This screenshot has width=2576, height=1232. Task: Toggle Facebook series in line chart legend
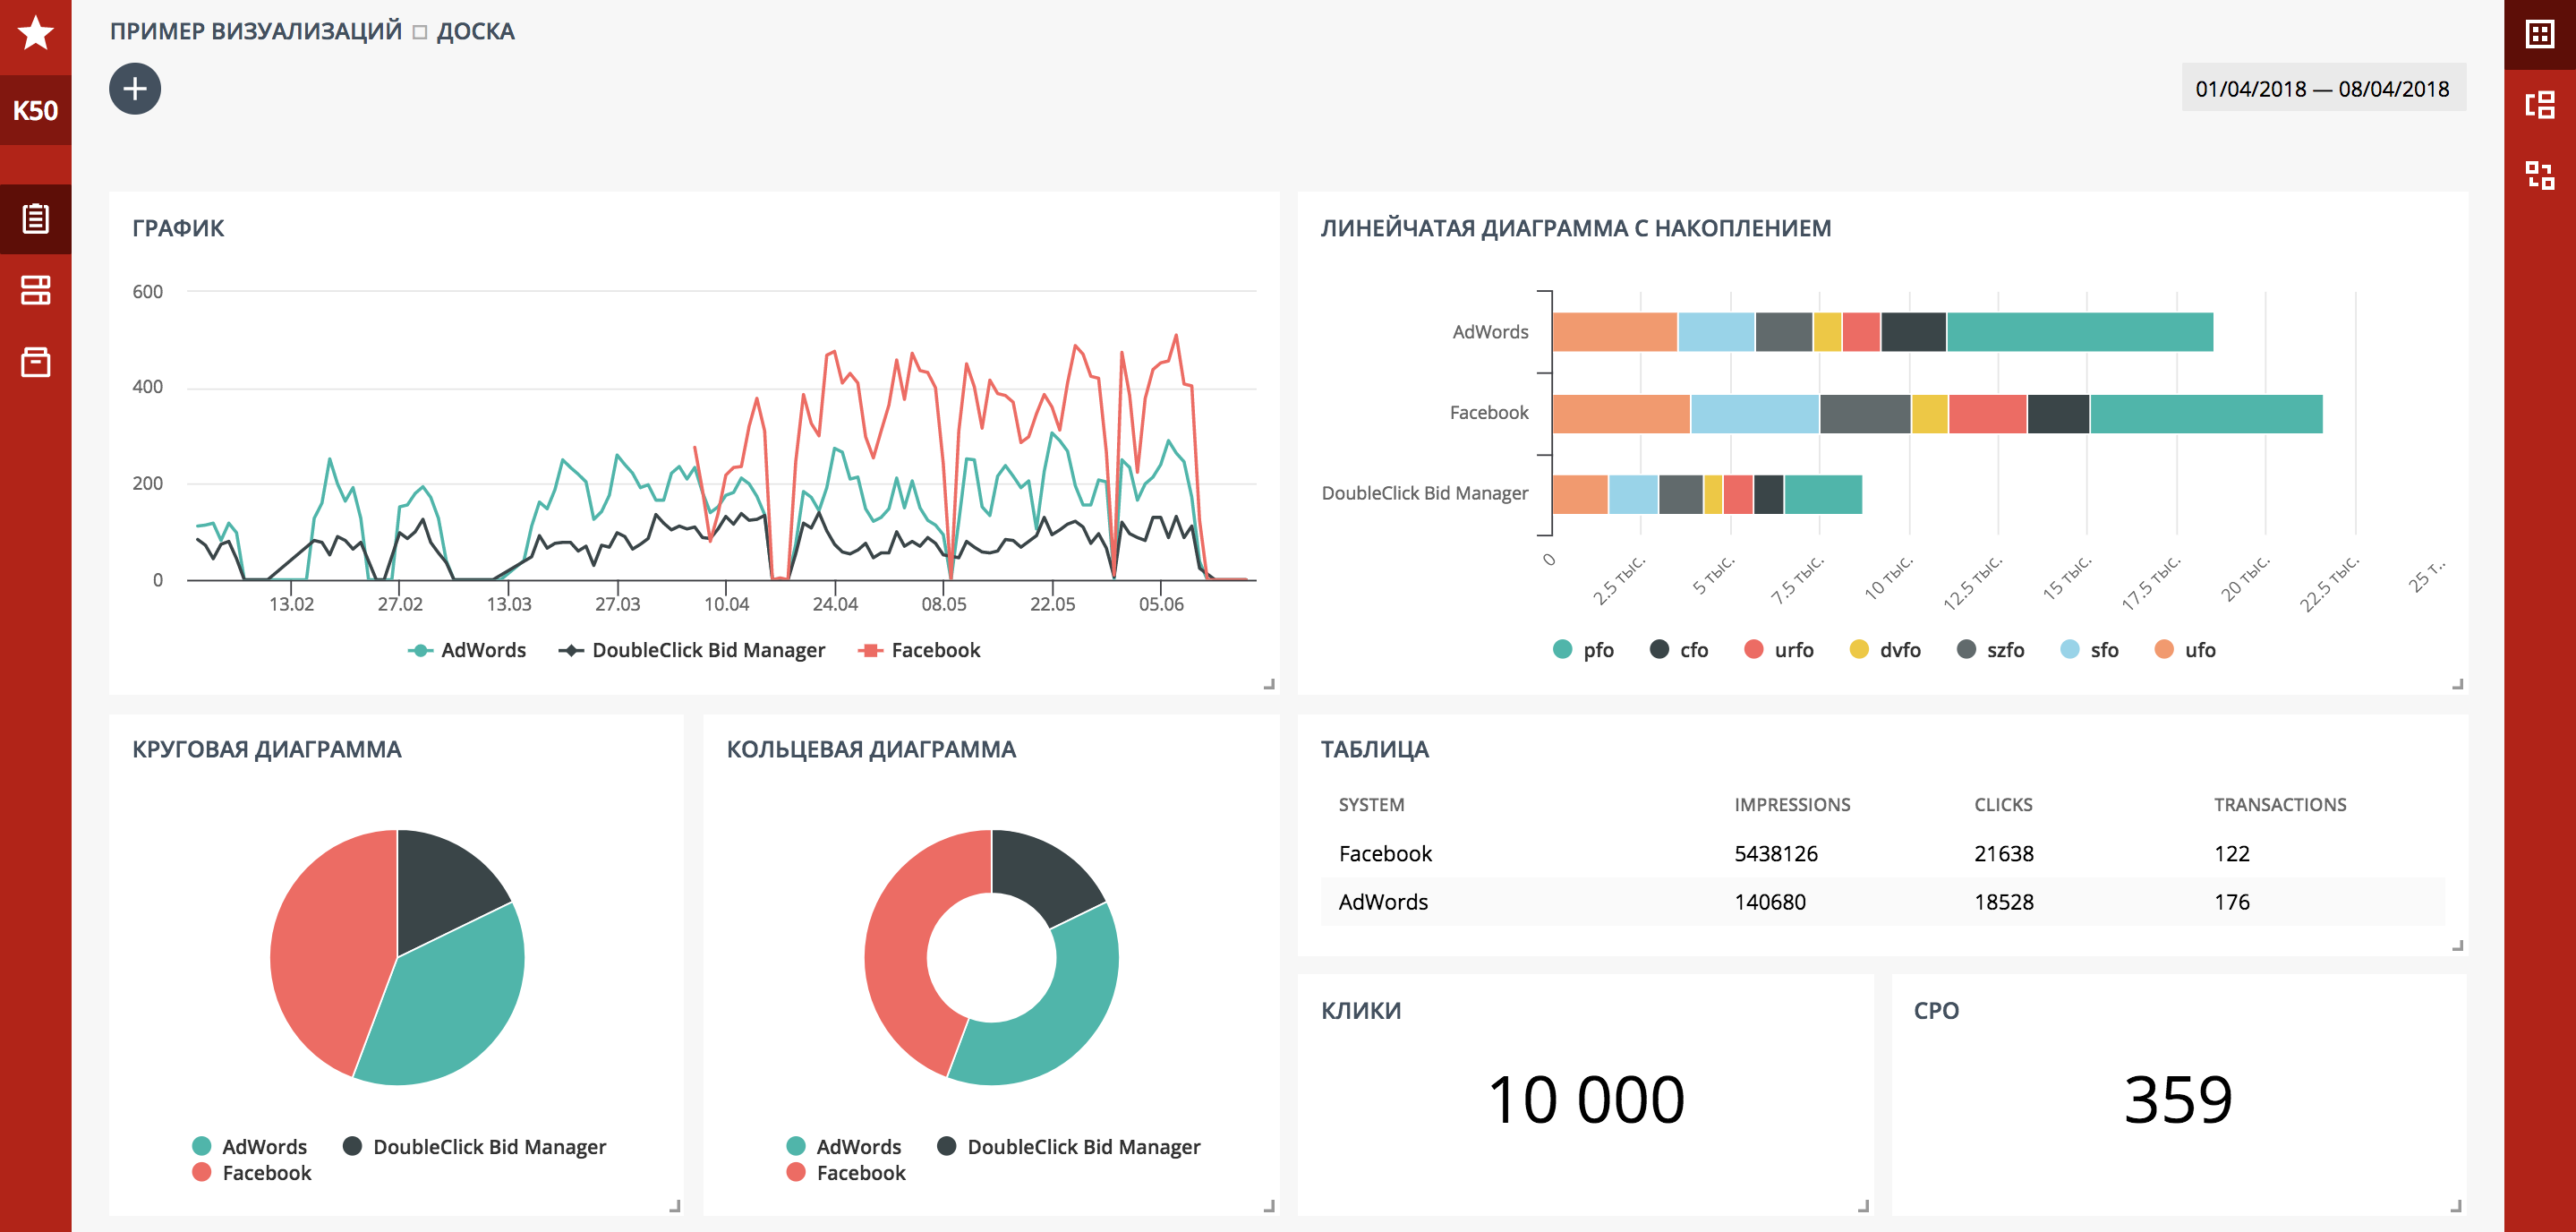[919, 650]
